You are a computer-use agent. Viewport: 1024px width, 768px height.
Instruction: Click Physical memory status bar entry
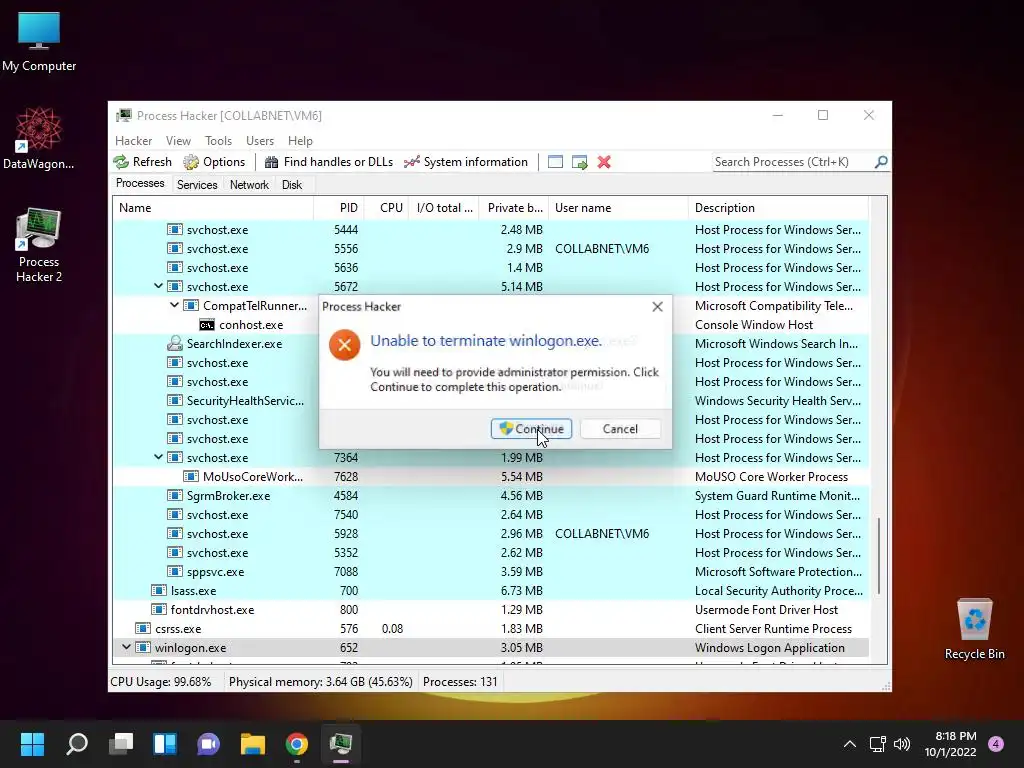pyautogui.click(x=321, y=682)
